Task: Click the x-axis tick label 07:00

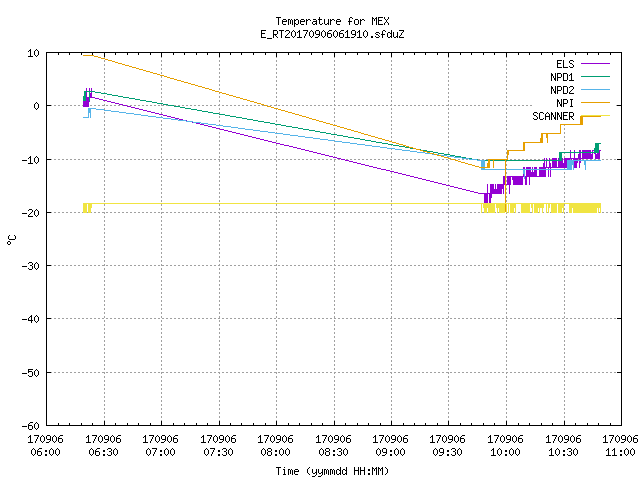Action: tap(160, 452)
